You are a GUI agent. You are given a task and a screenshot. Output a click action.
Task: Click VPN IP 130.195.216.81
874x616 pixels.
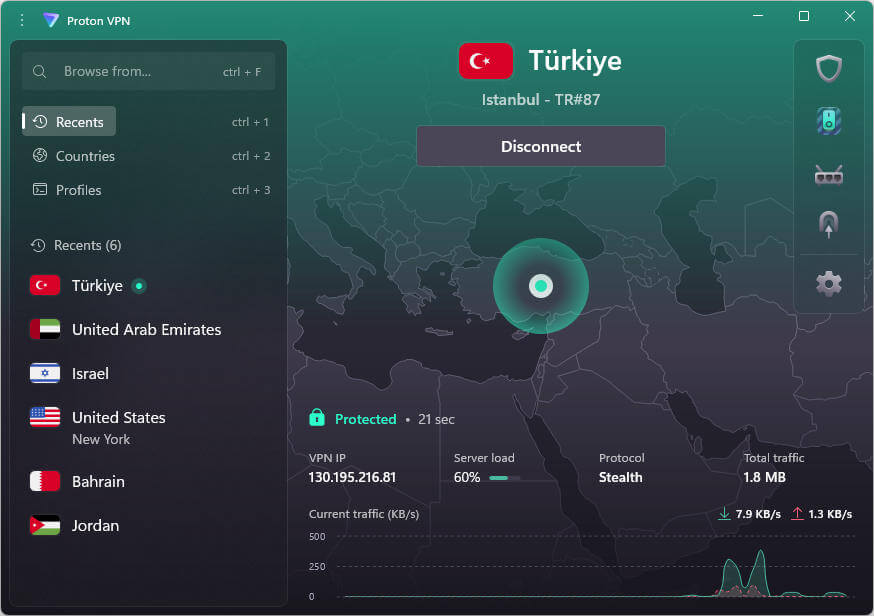(x=352, y=477)
